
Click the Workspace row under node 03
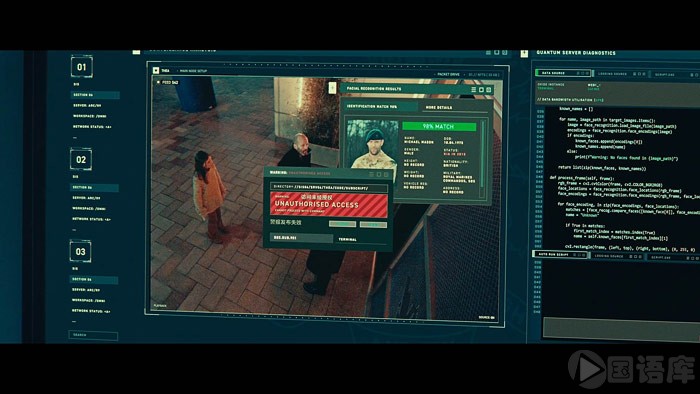88,300
